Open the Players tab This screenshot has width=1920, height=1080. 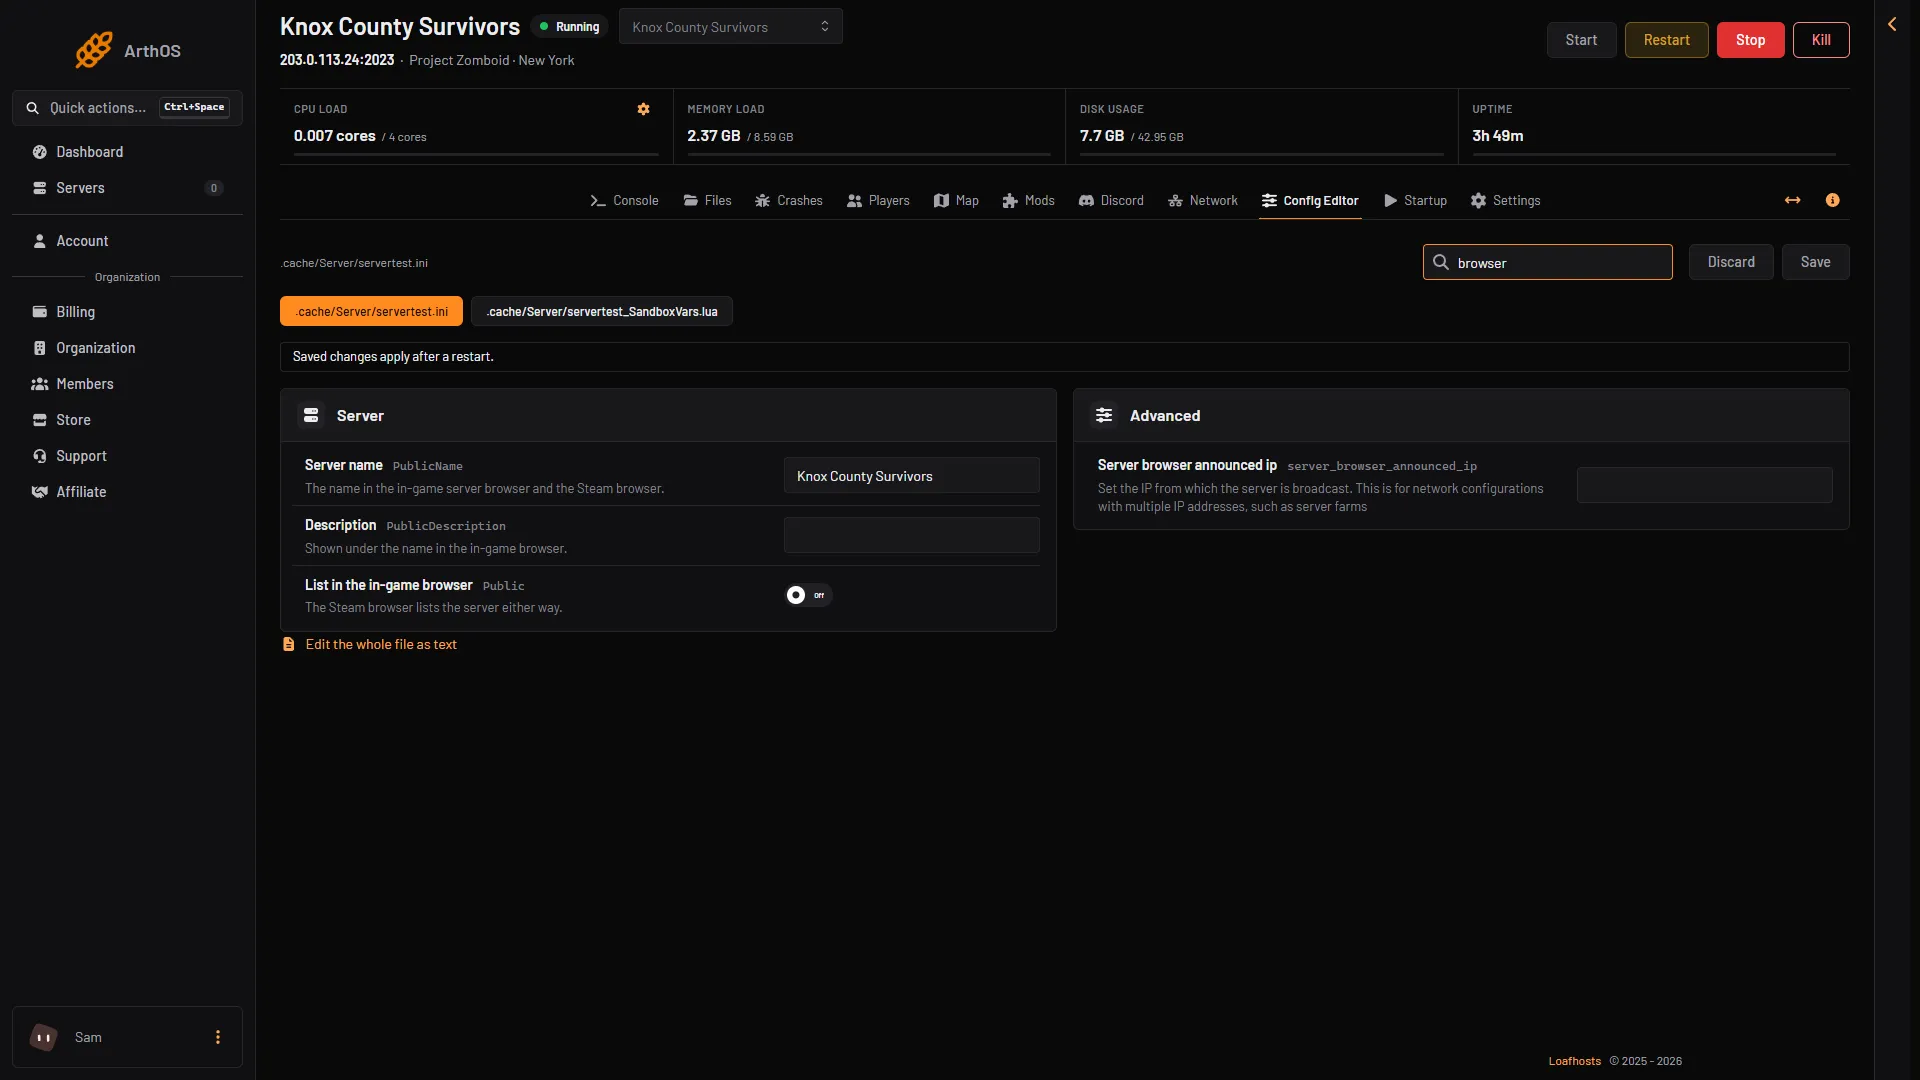[x=878, y=201]
